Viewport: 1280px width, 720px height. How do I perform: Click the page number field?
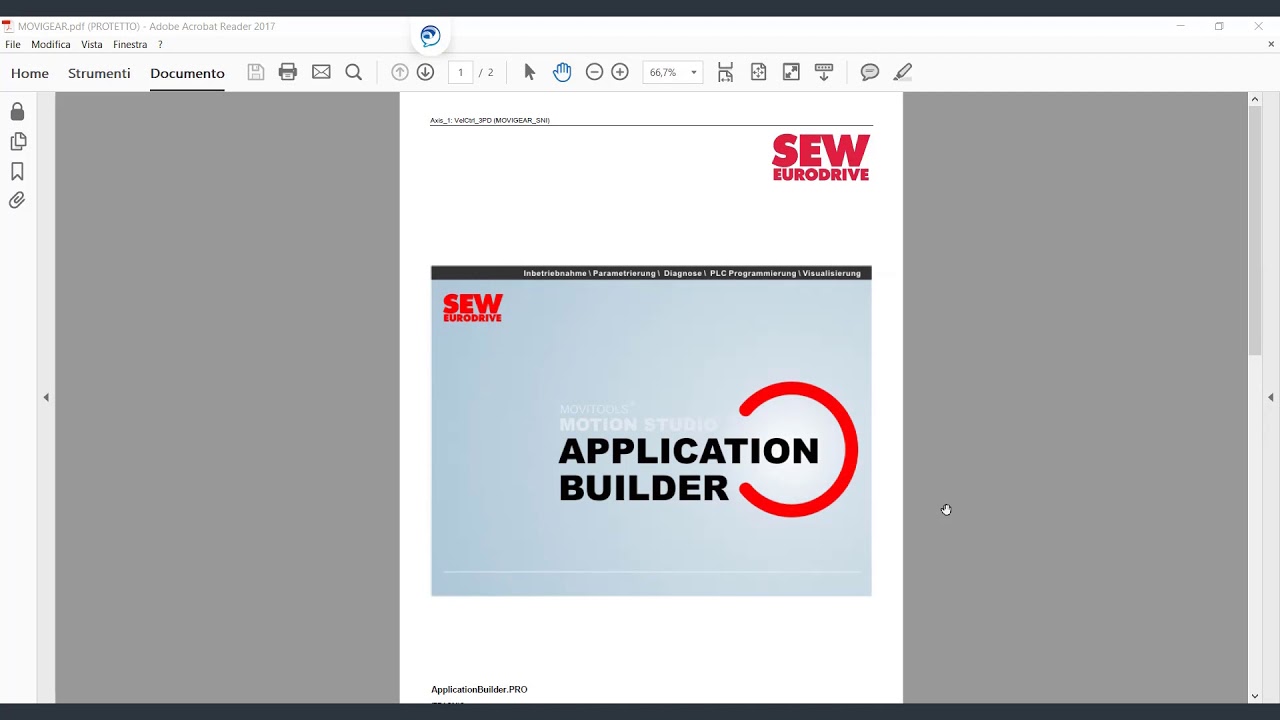[x=460, y=72]
